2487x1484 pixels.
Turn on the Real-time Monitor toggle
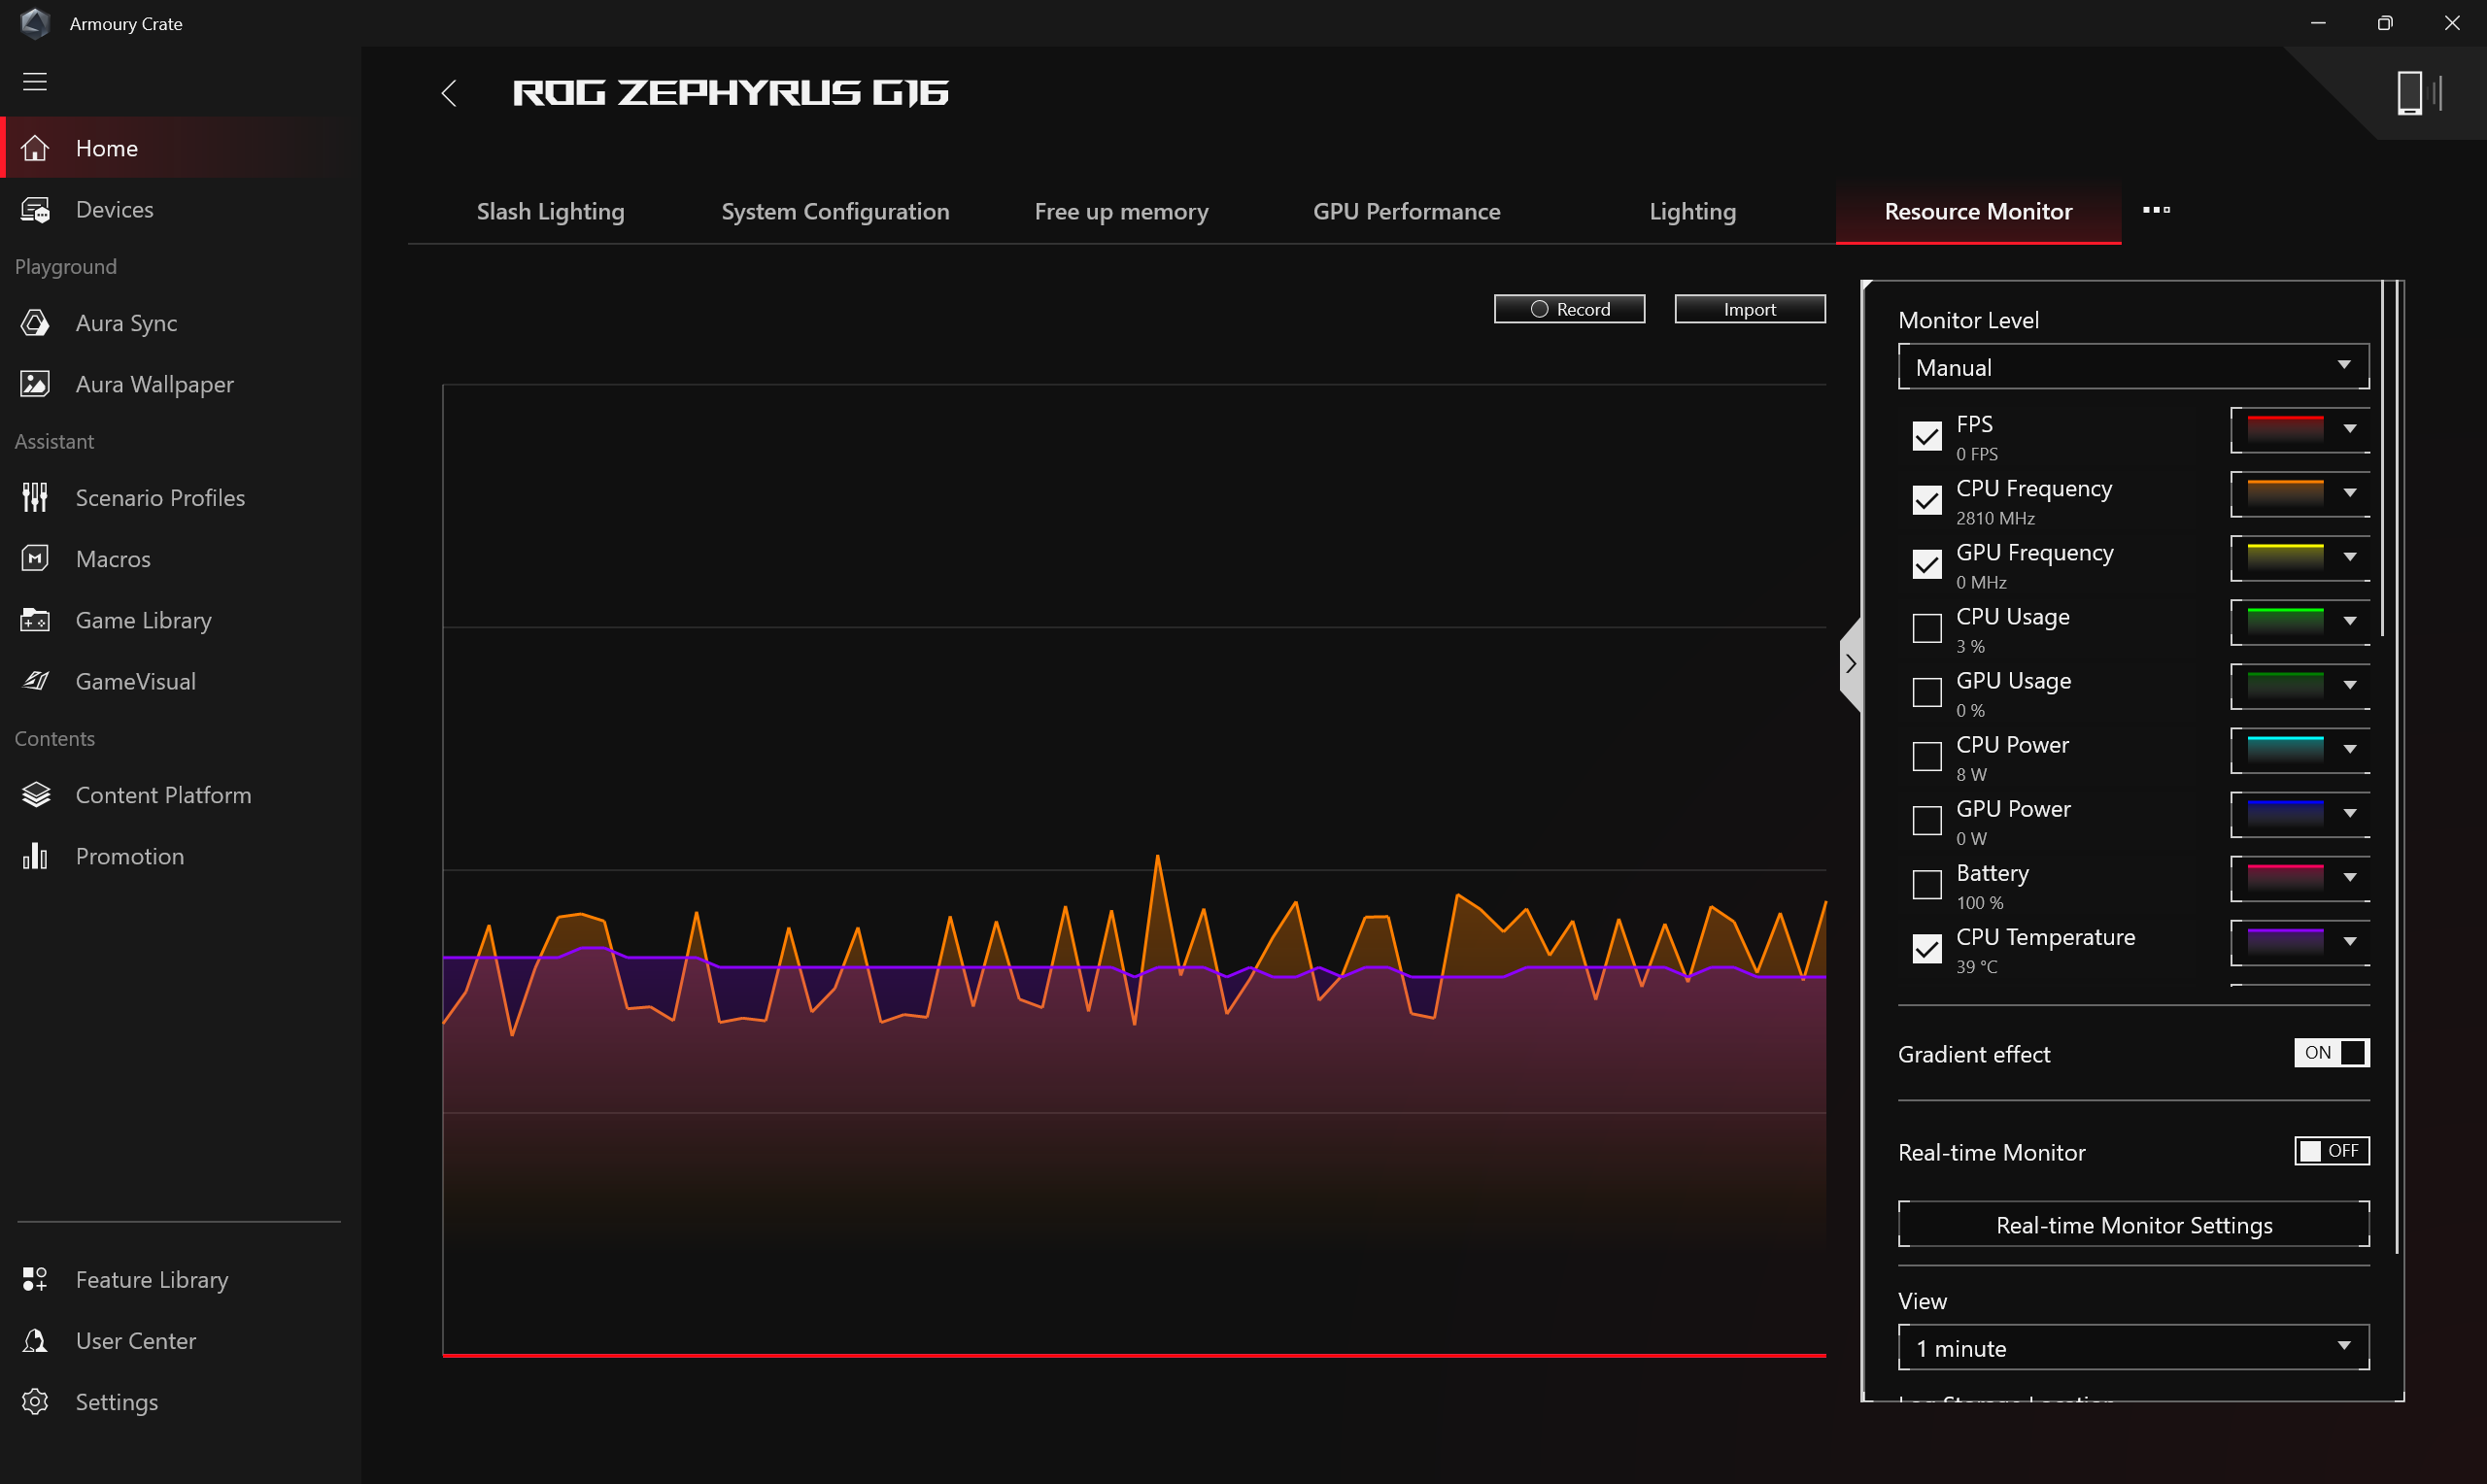pyautogui.click(x=2331, y=1150)
